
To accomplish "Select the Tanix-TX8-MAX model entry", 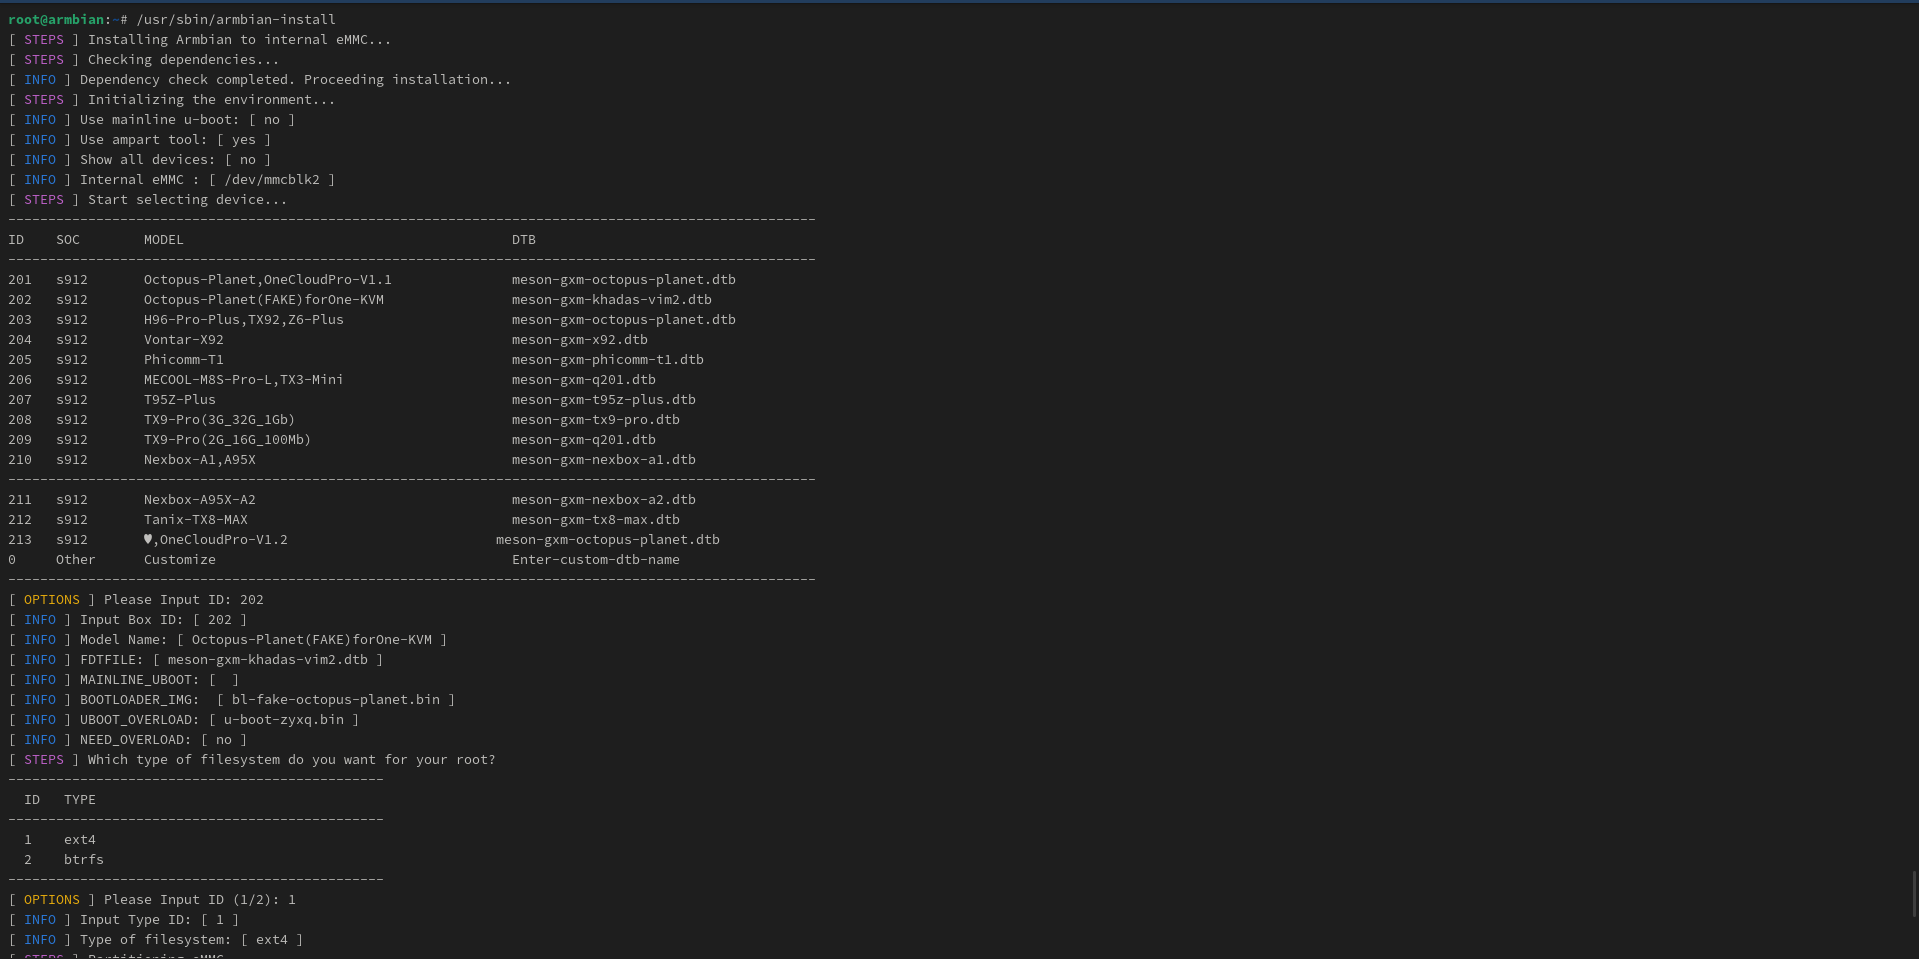I will [195, 519].
